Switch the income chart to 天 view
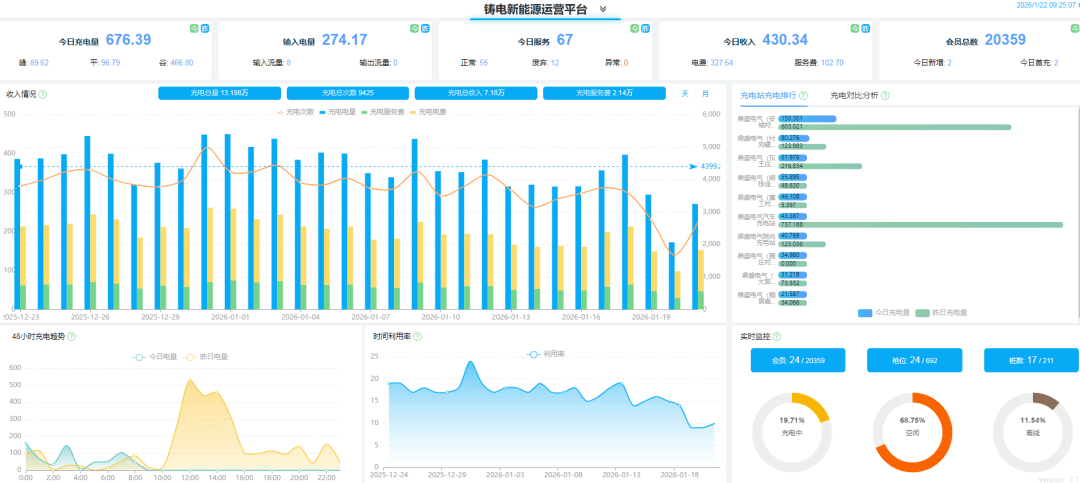The height and width of the screenshot is (483, 1080). coord(685,94)
